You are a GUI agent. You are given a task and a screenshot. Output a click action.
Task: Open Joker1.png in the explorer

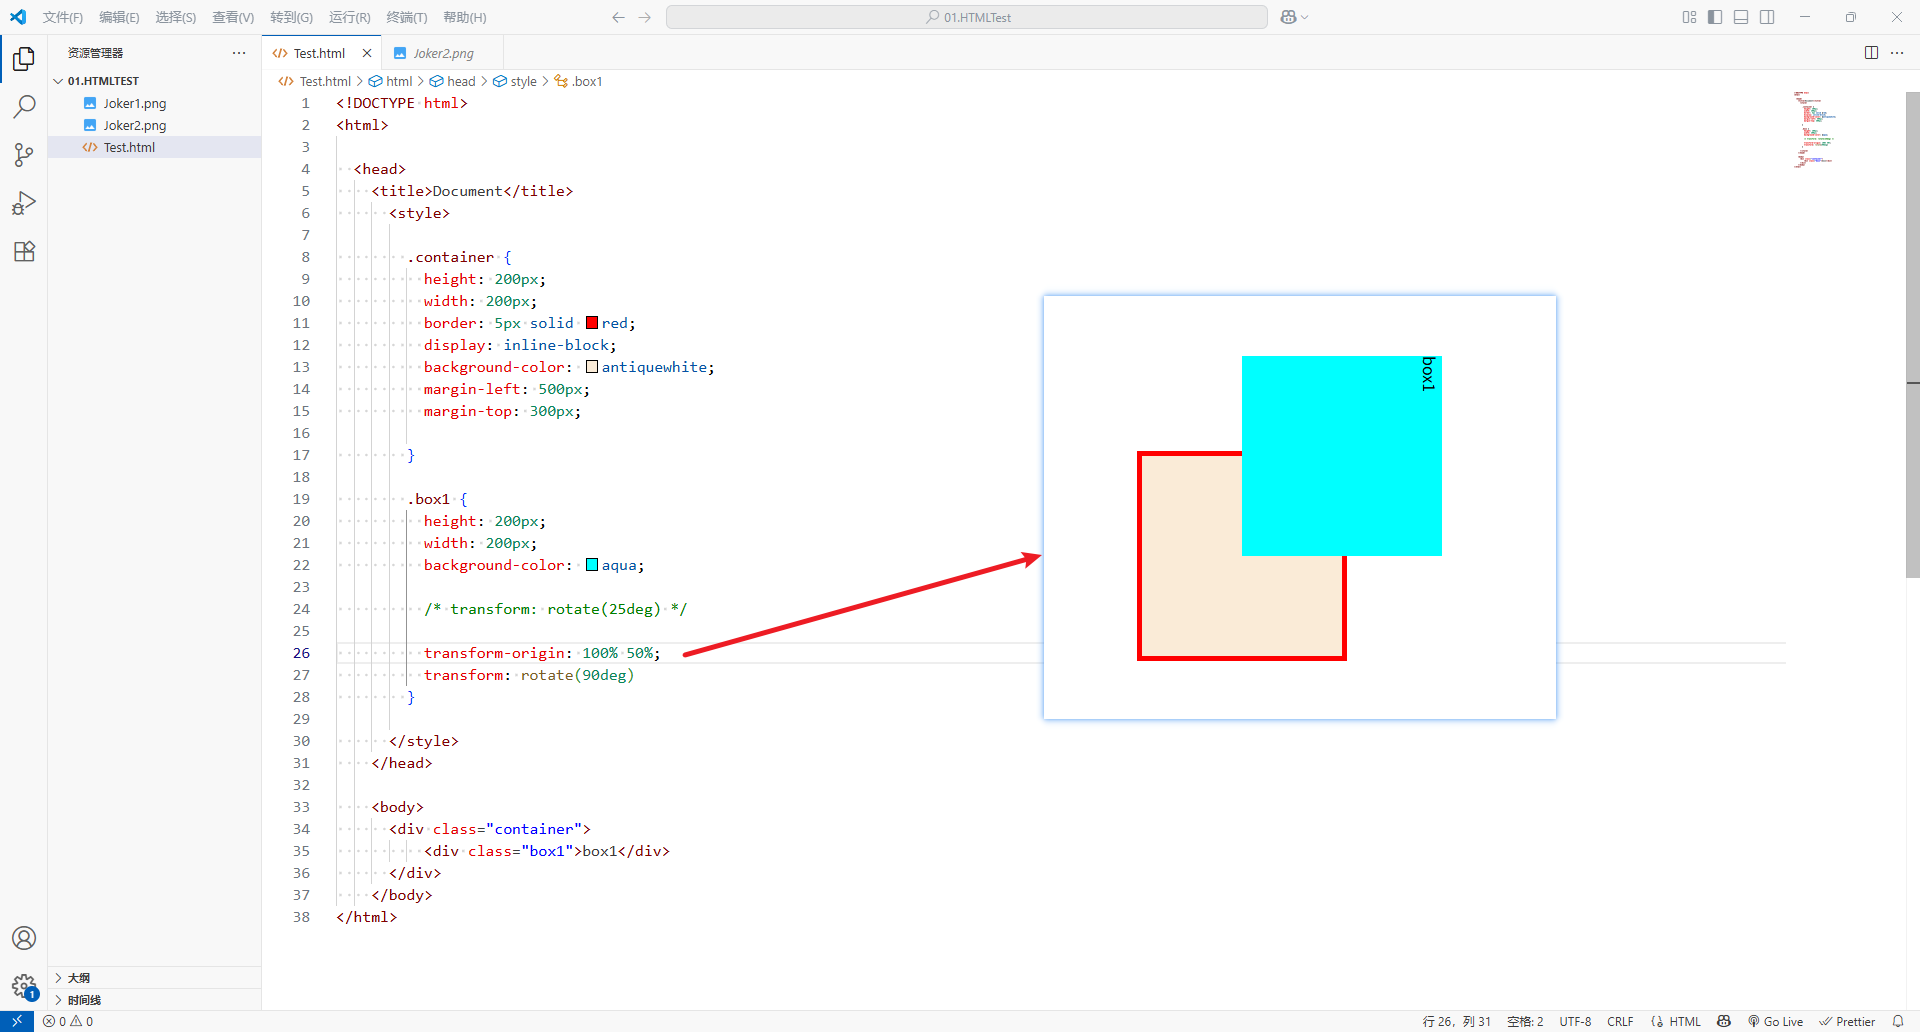coord(154,103)
